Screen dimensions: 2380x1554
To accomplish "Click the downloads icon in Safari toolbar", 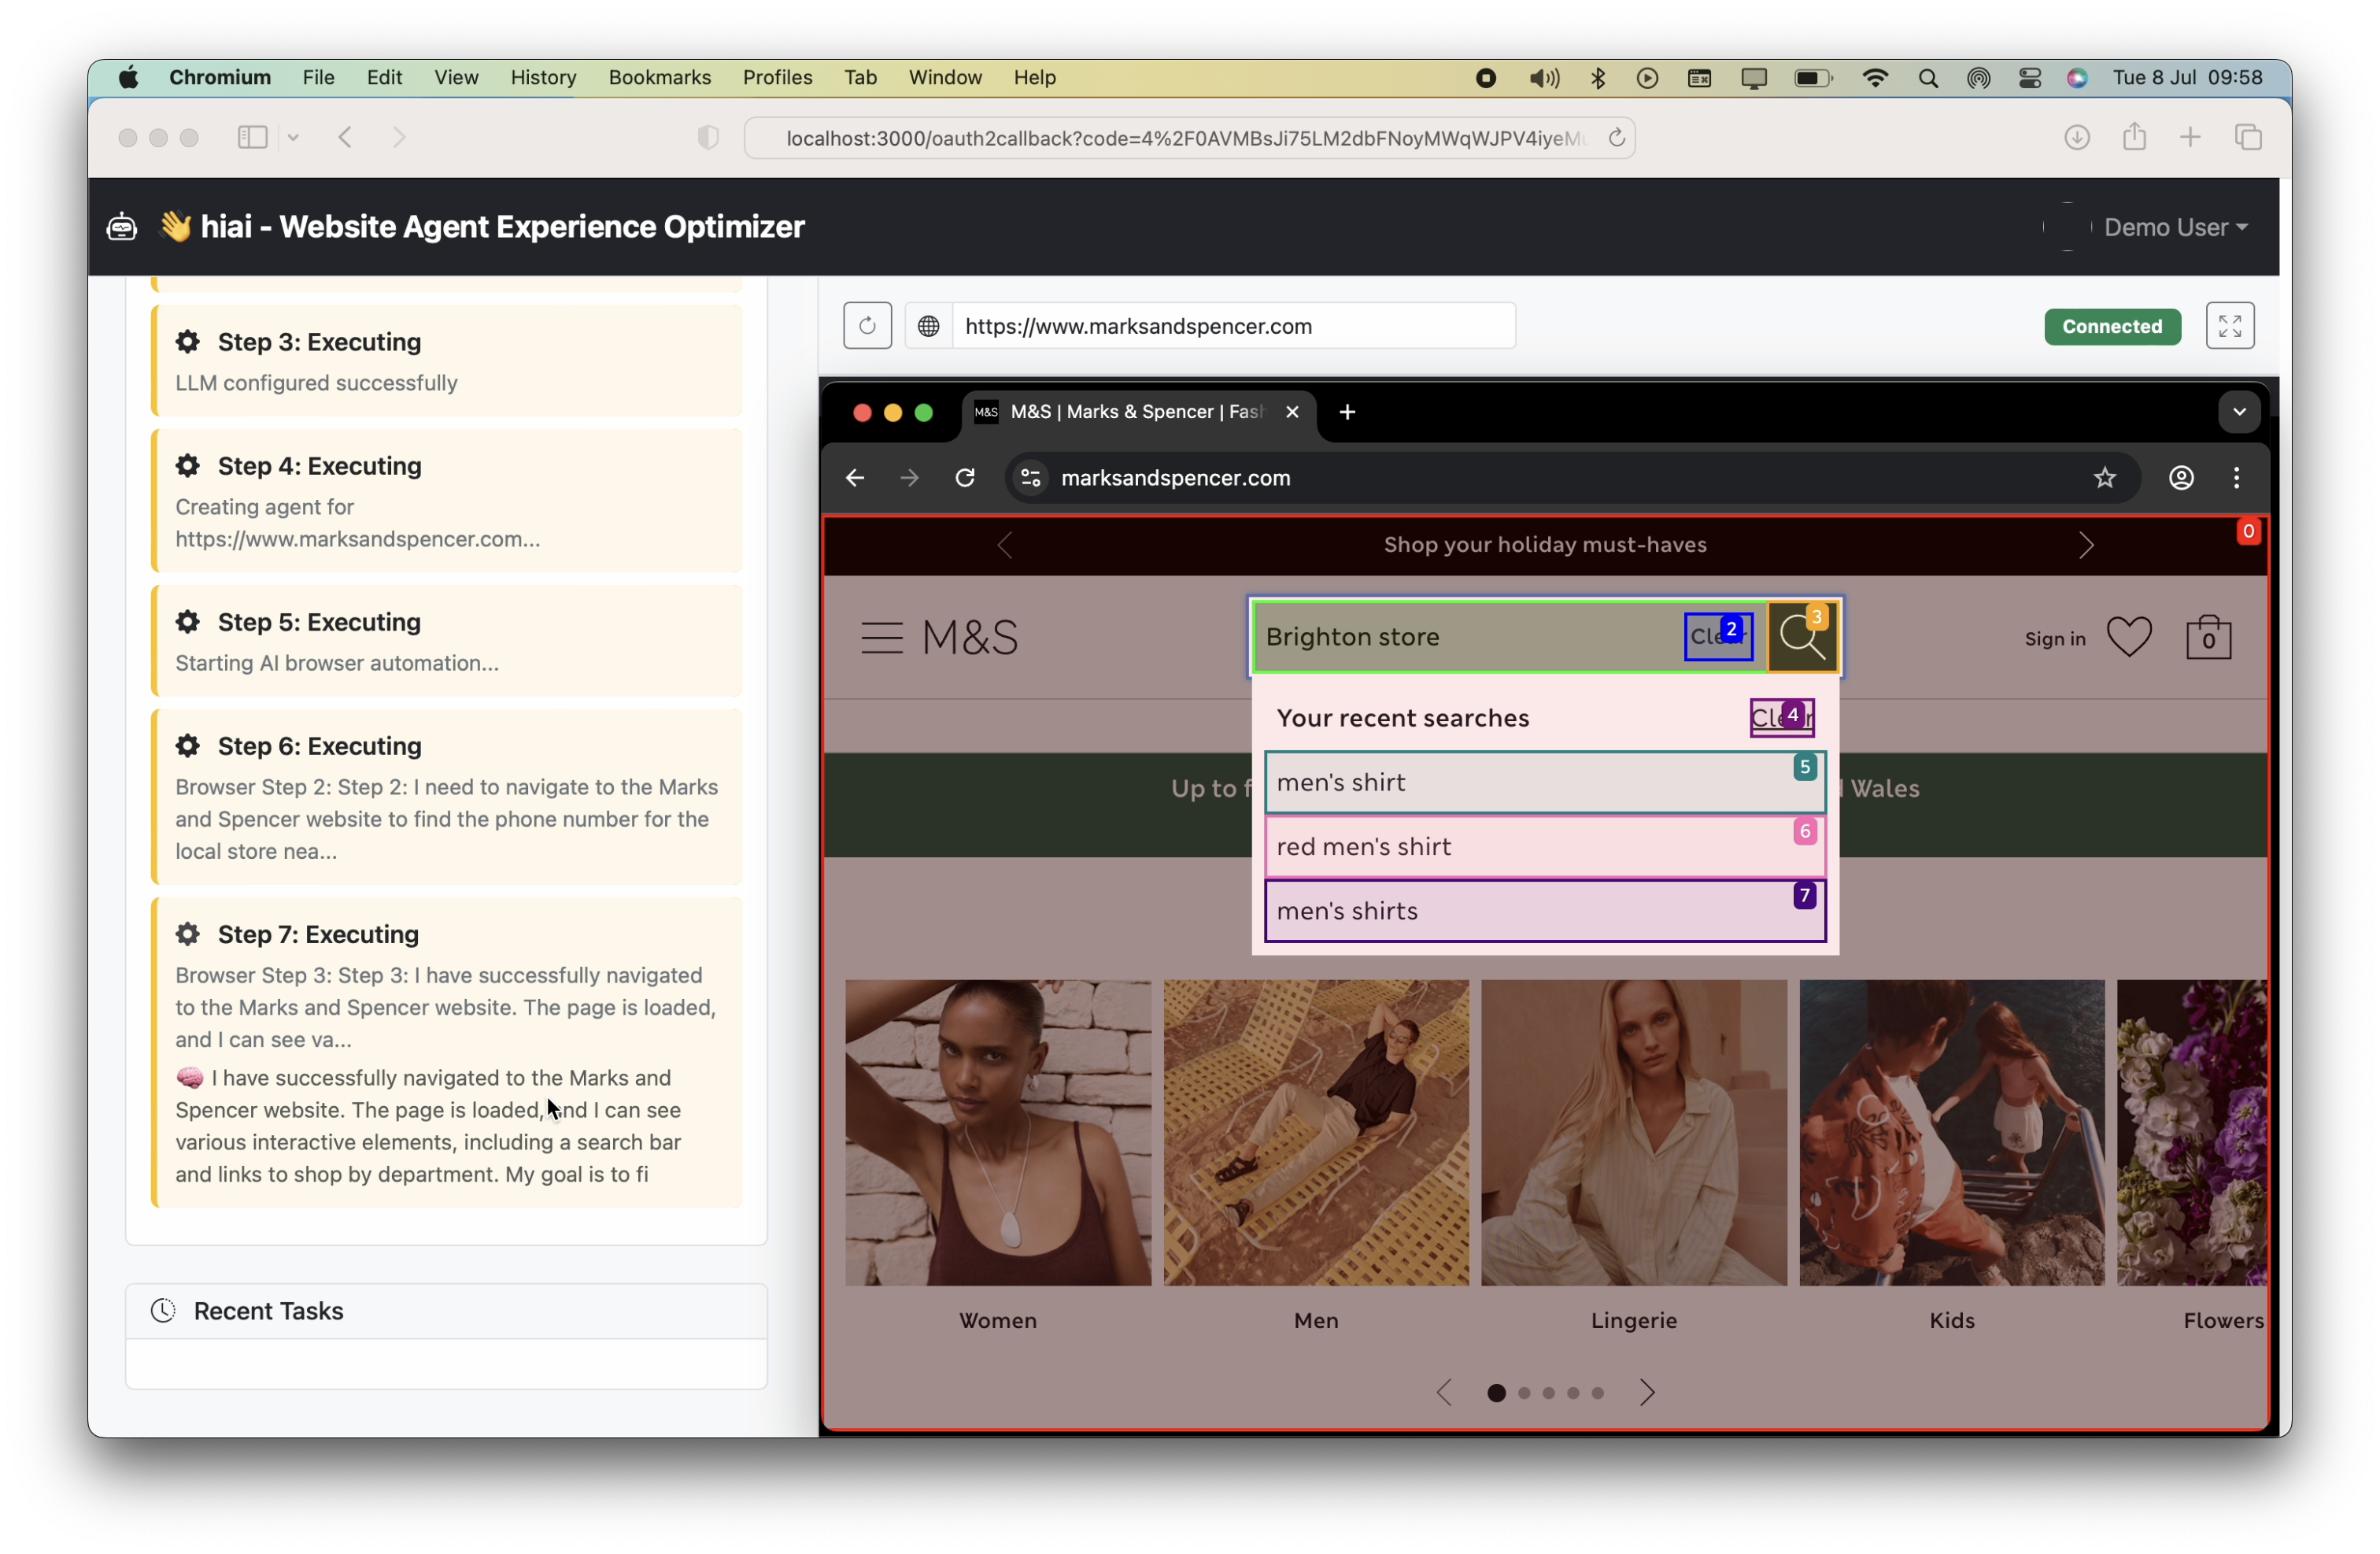I will point(2077,137).
